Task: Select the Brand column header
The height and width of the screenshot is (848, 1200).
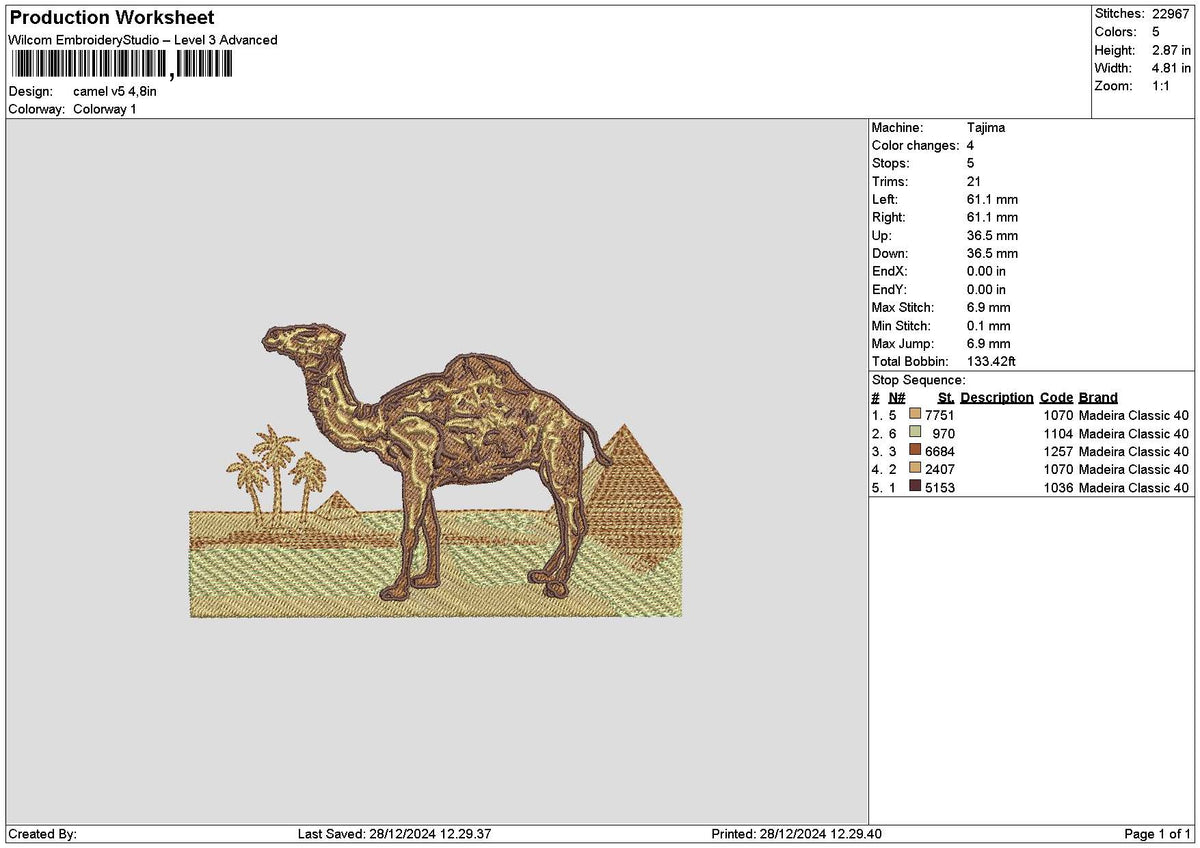Action: pos(1096,397)
